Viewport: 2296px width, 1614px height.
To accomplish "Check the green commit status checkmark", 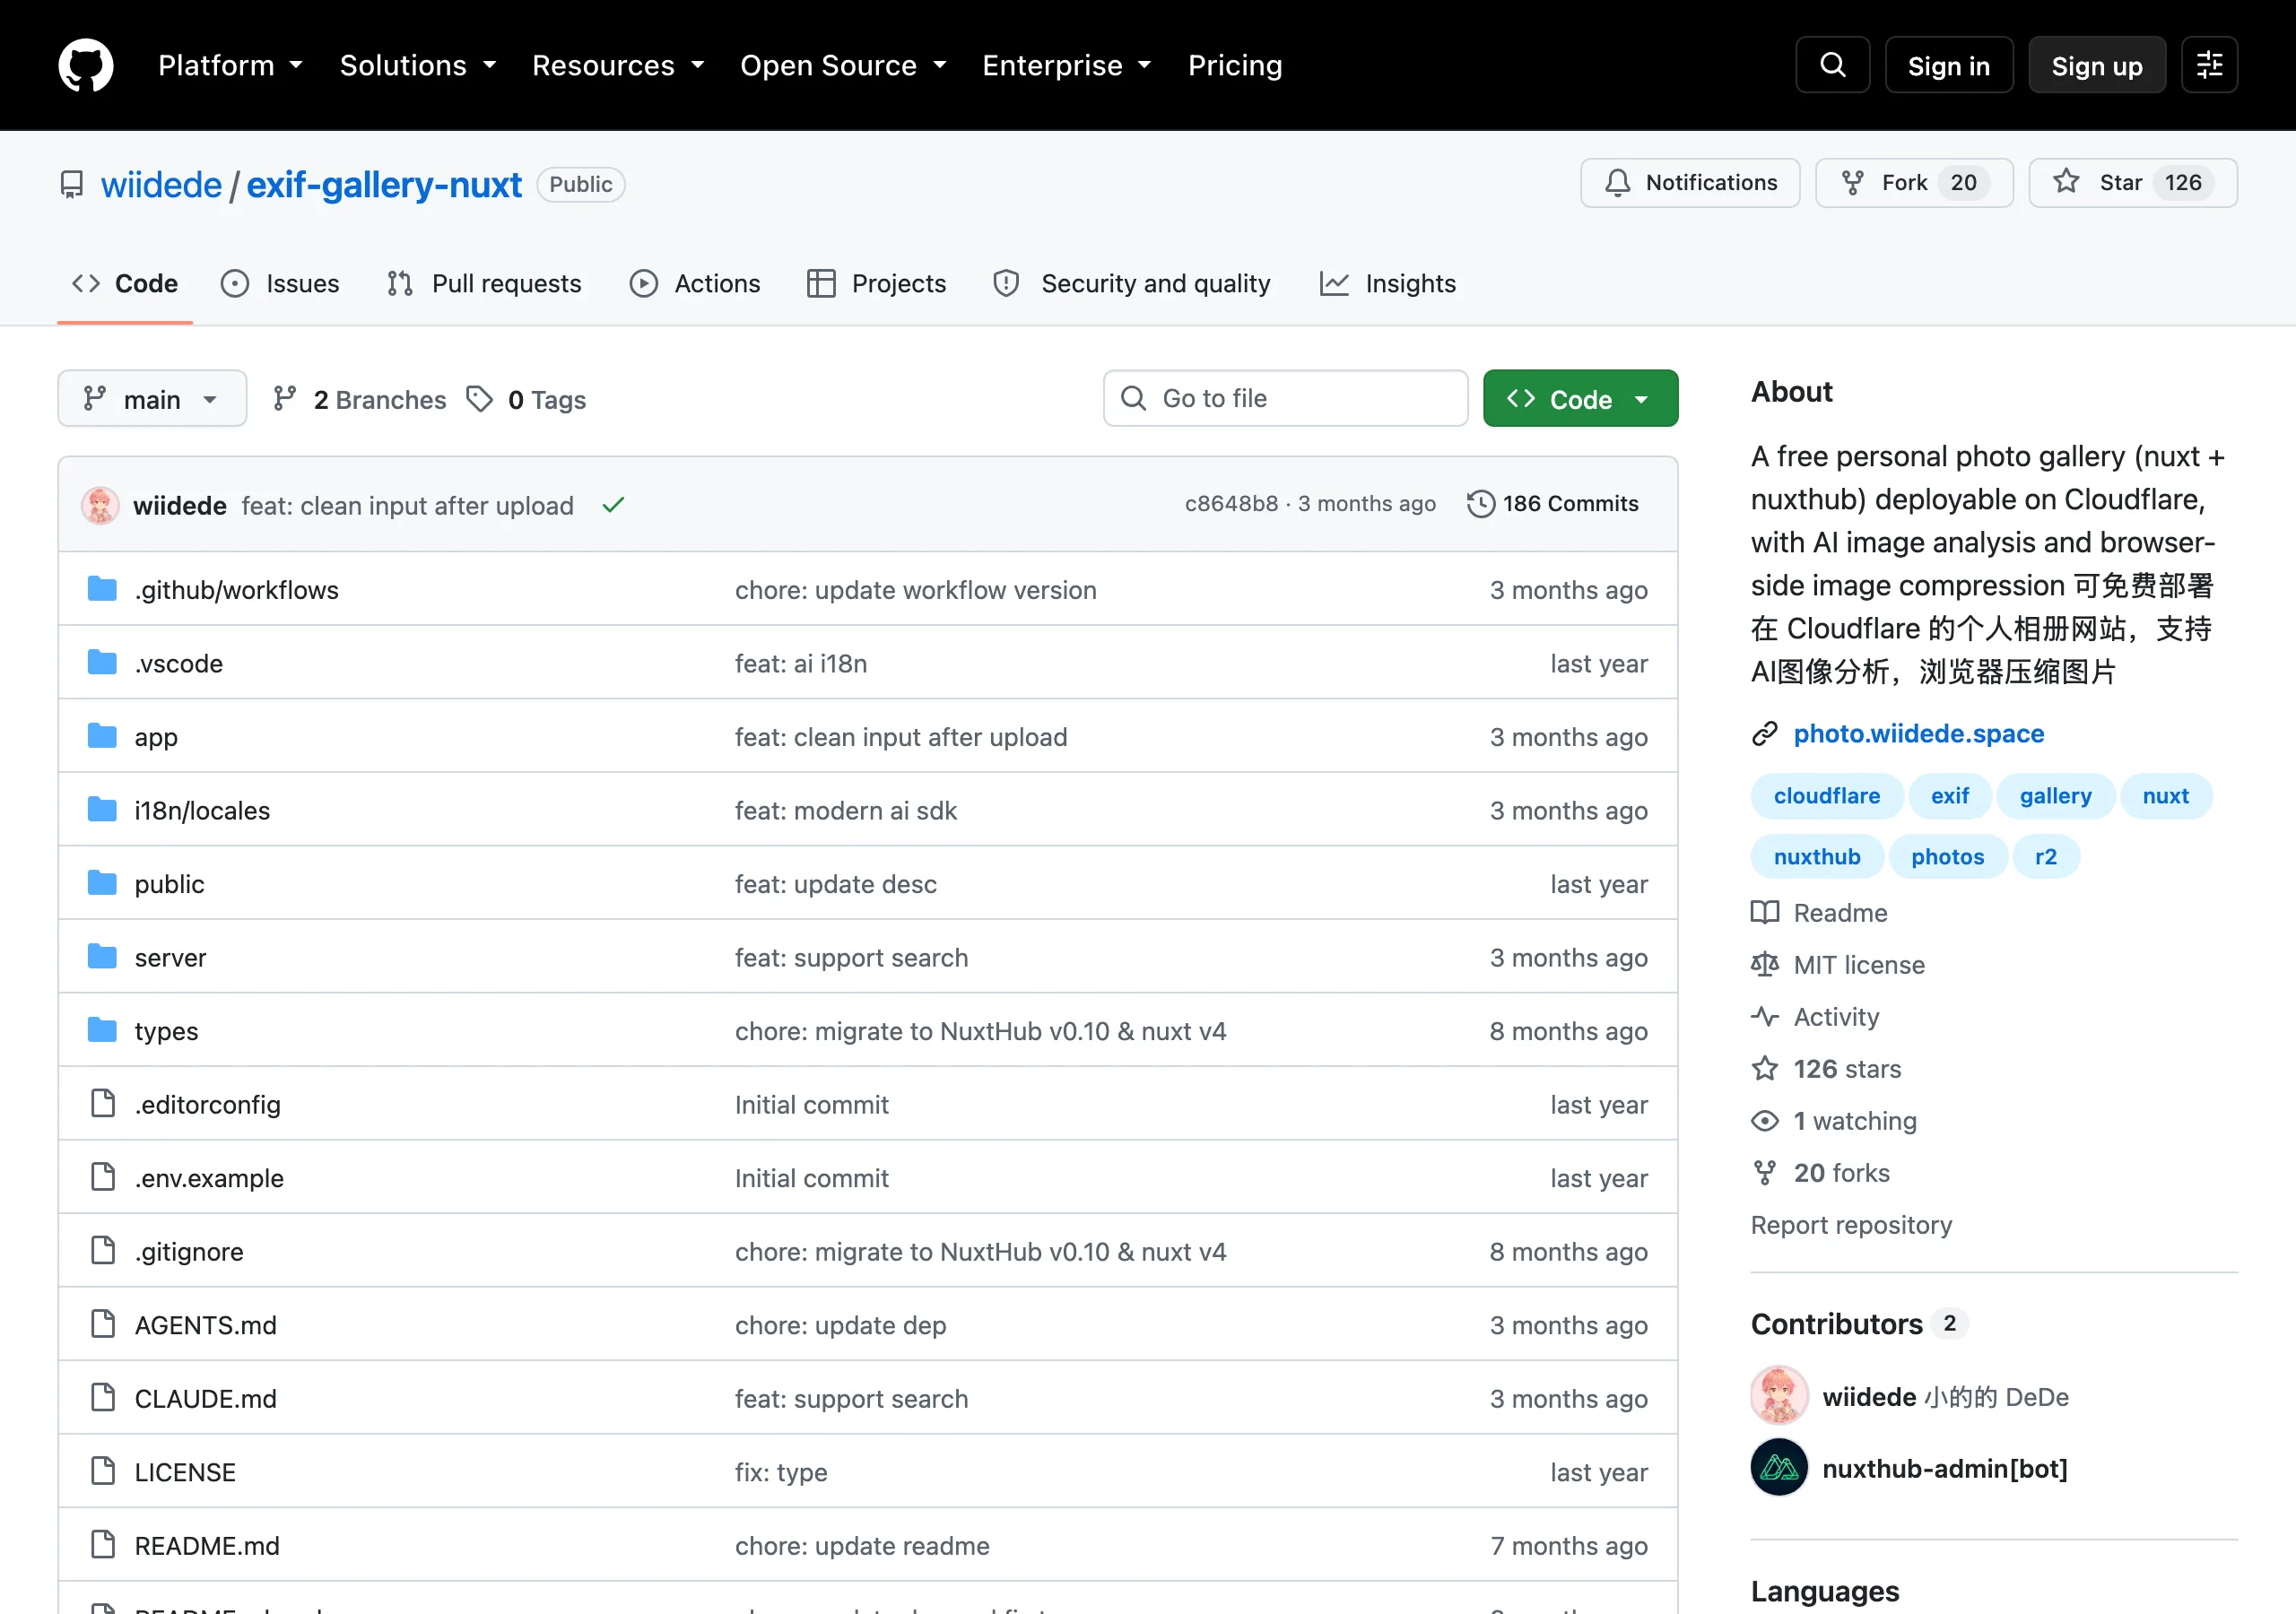I will pyautogui.click(x=613, y=505).
